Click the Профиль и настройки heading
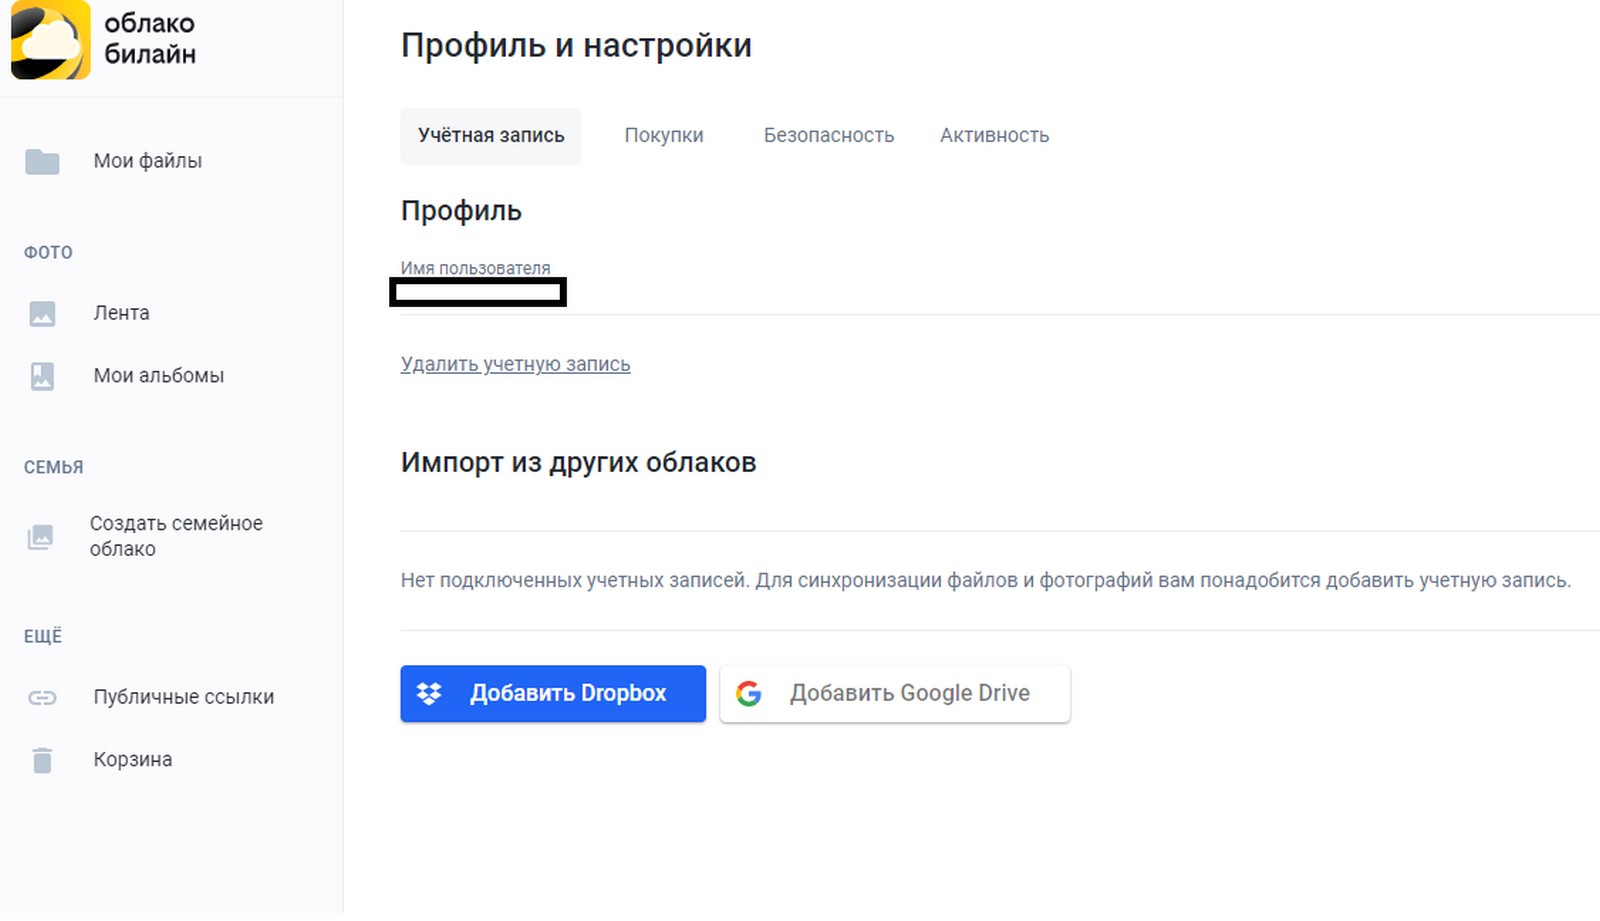Image resolution: width=1600 pixels, height=921 pixels. pos(576,46)
